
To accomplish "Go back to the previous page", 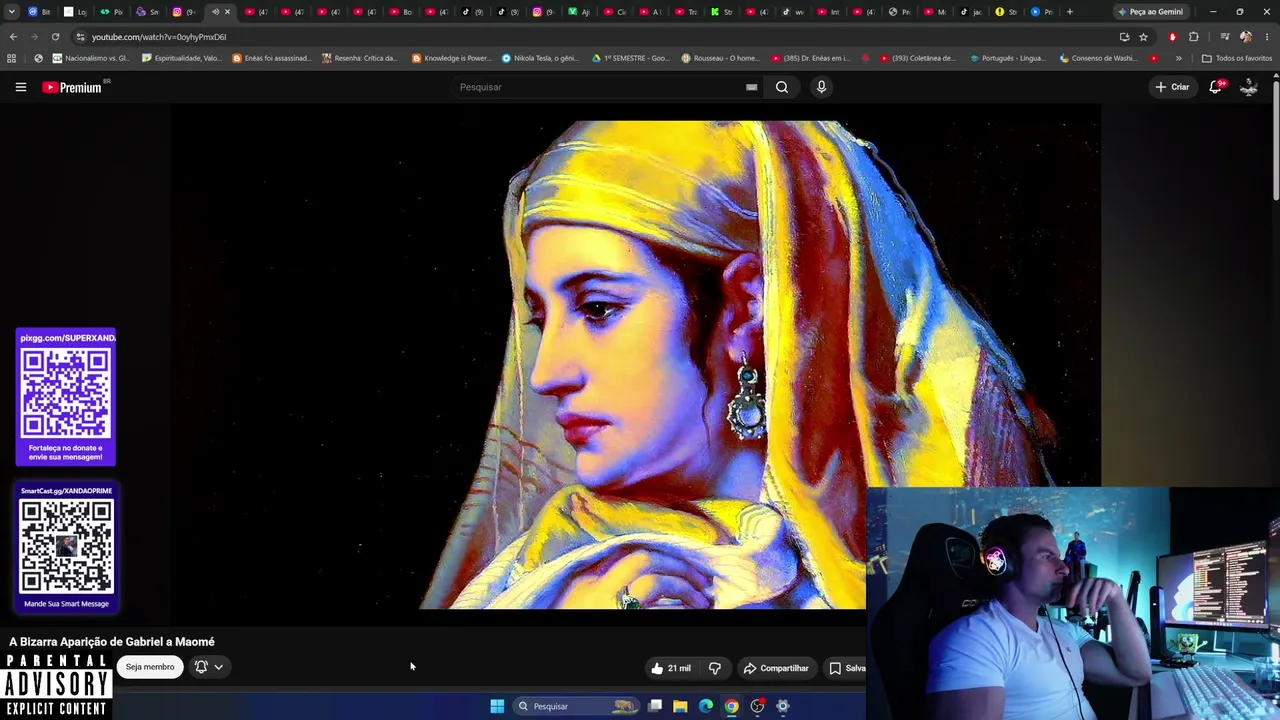I will [13, 37].
